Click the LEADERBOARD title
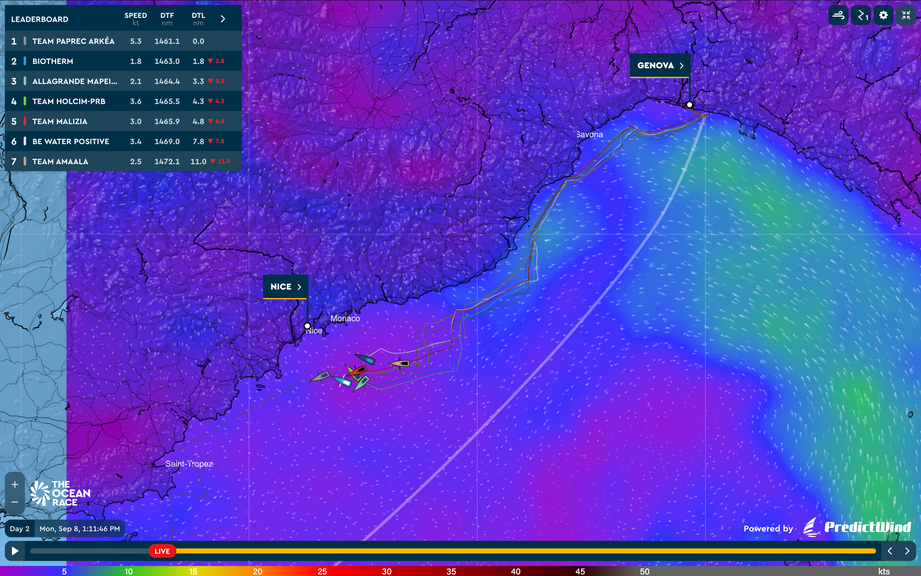This screenshot has width=921, height=576. (x=39, y=19)
